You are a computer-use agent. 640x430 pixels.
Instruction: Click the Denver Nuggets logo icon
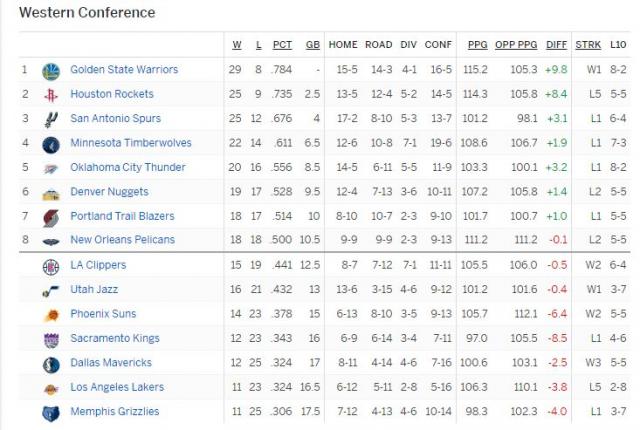[51, 192]
